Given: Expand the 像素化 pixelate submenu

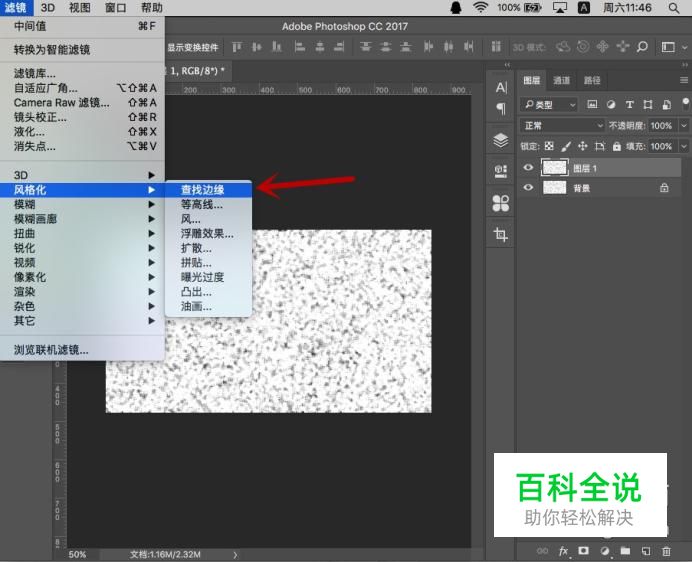Looking at the screenshot, I should [x=82, y=277].
